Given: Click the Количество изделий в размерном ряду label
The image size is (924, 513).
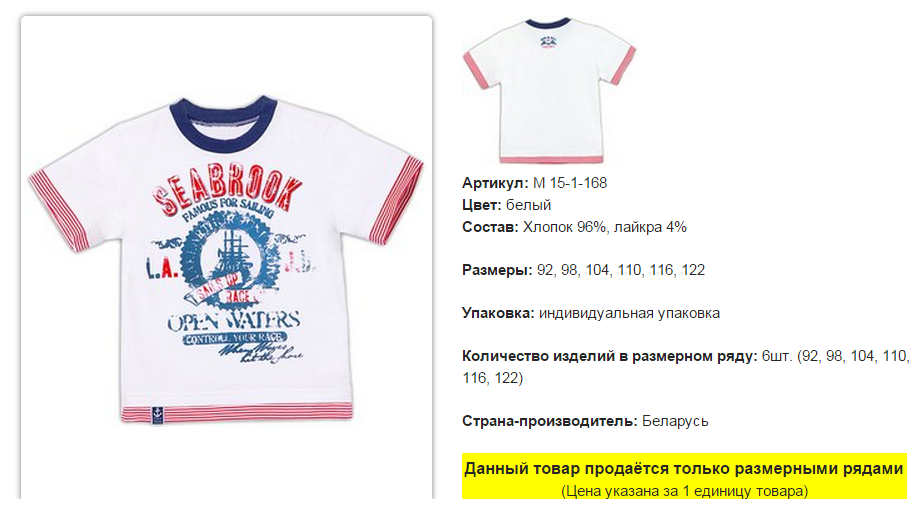Looking at the screenshot, I should tap(609, 356).
